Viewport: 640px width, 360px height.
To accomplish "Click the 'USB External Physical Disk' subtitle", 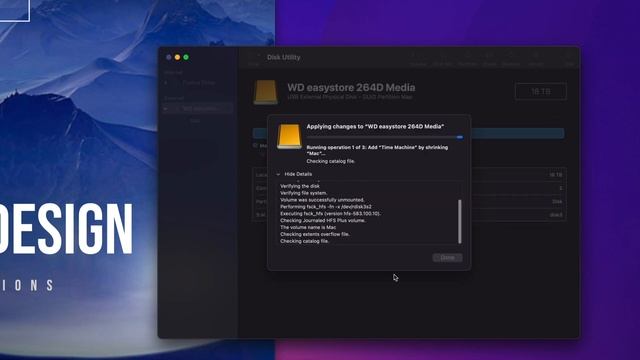I will (x=350, y=97).
